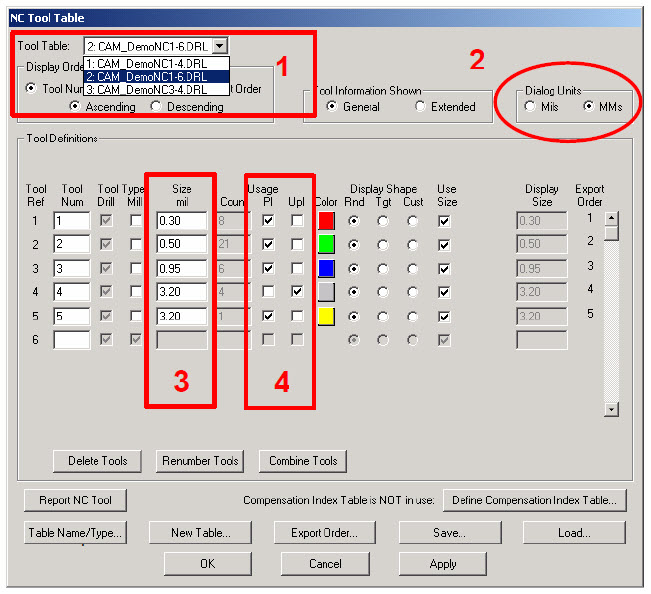Toggle Upl usage checkbox for tool 4

tap(297, 292)
